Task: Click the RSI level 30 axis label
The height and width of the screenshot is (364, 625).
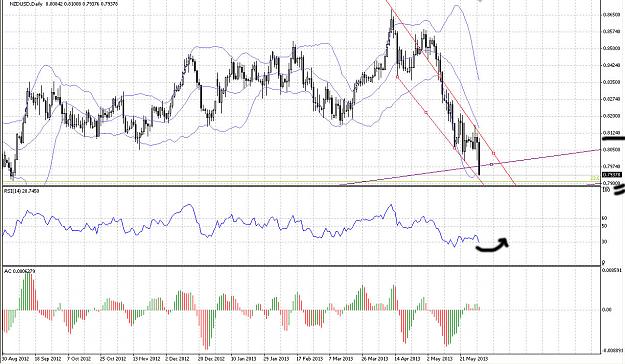Action: click(x=605, y=242)
